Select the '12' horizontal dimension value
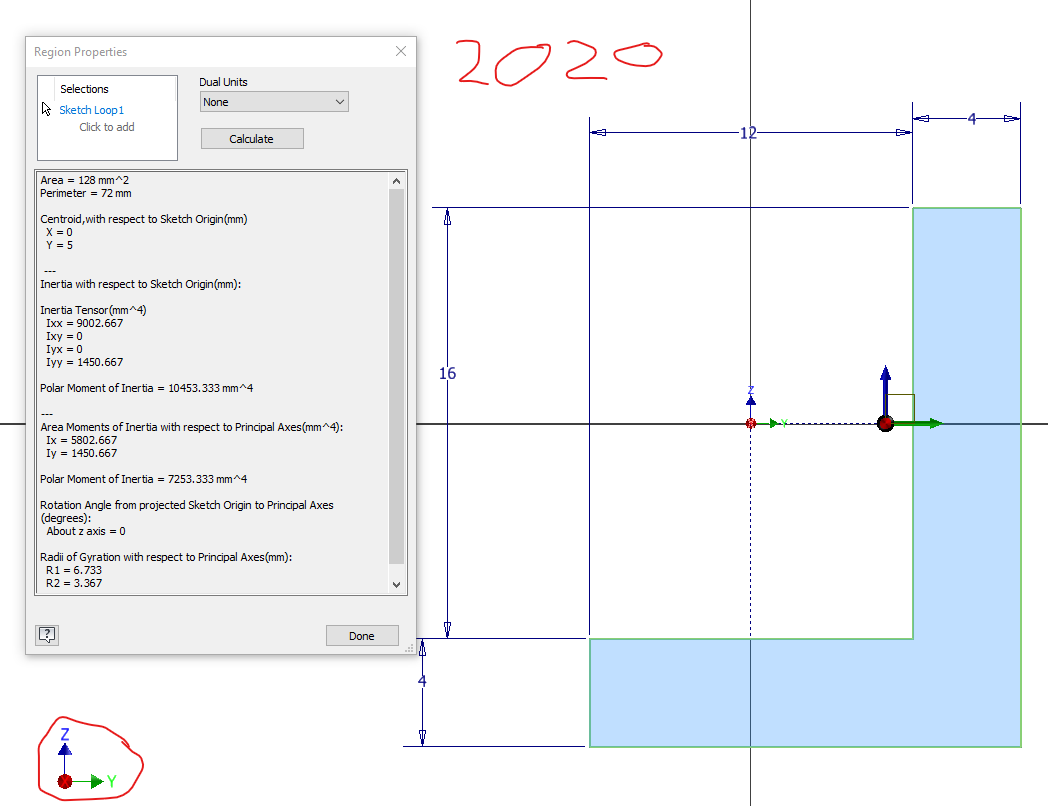1048x806 pixels. (748, 132)
